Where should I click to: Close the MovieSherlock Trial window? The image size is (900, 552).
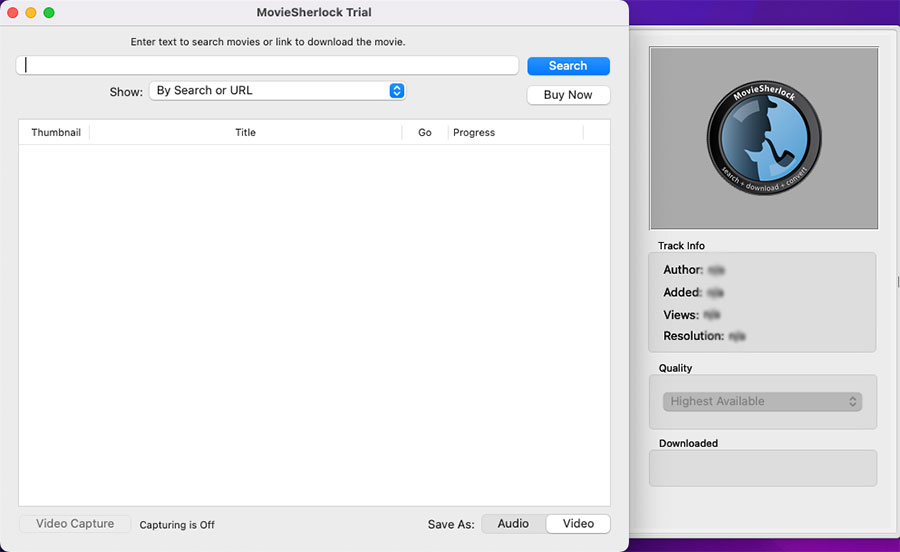[13, 13]
